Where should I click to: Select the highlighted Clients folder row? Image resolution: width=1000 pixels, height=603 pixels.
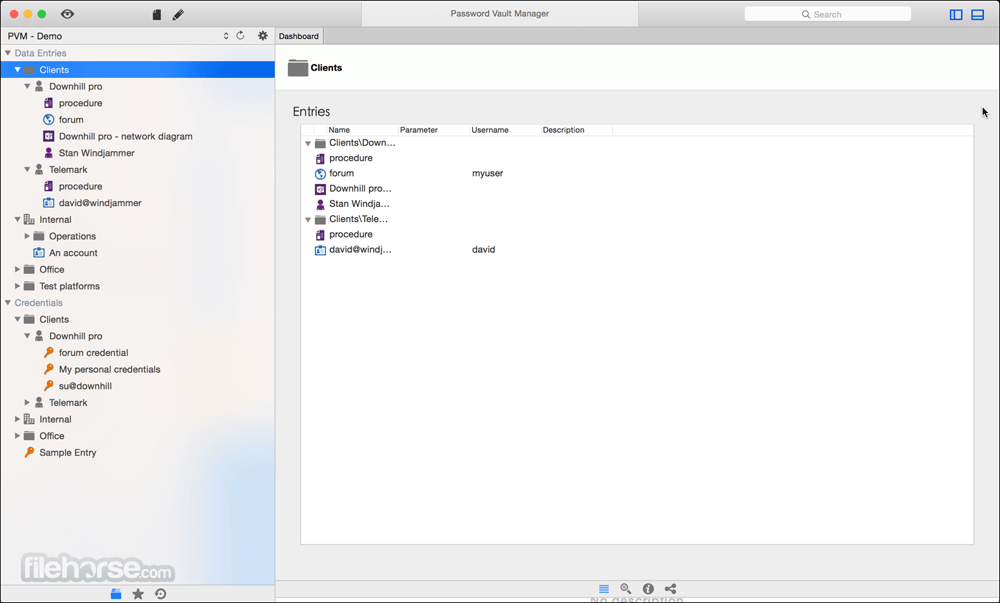(x=138, y=69)
